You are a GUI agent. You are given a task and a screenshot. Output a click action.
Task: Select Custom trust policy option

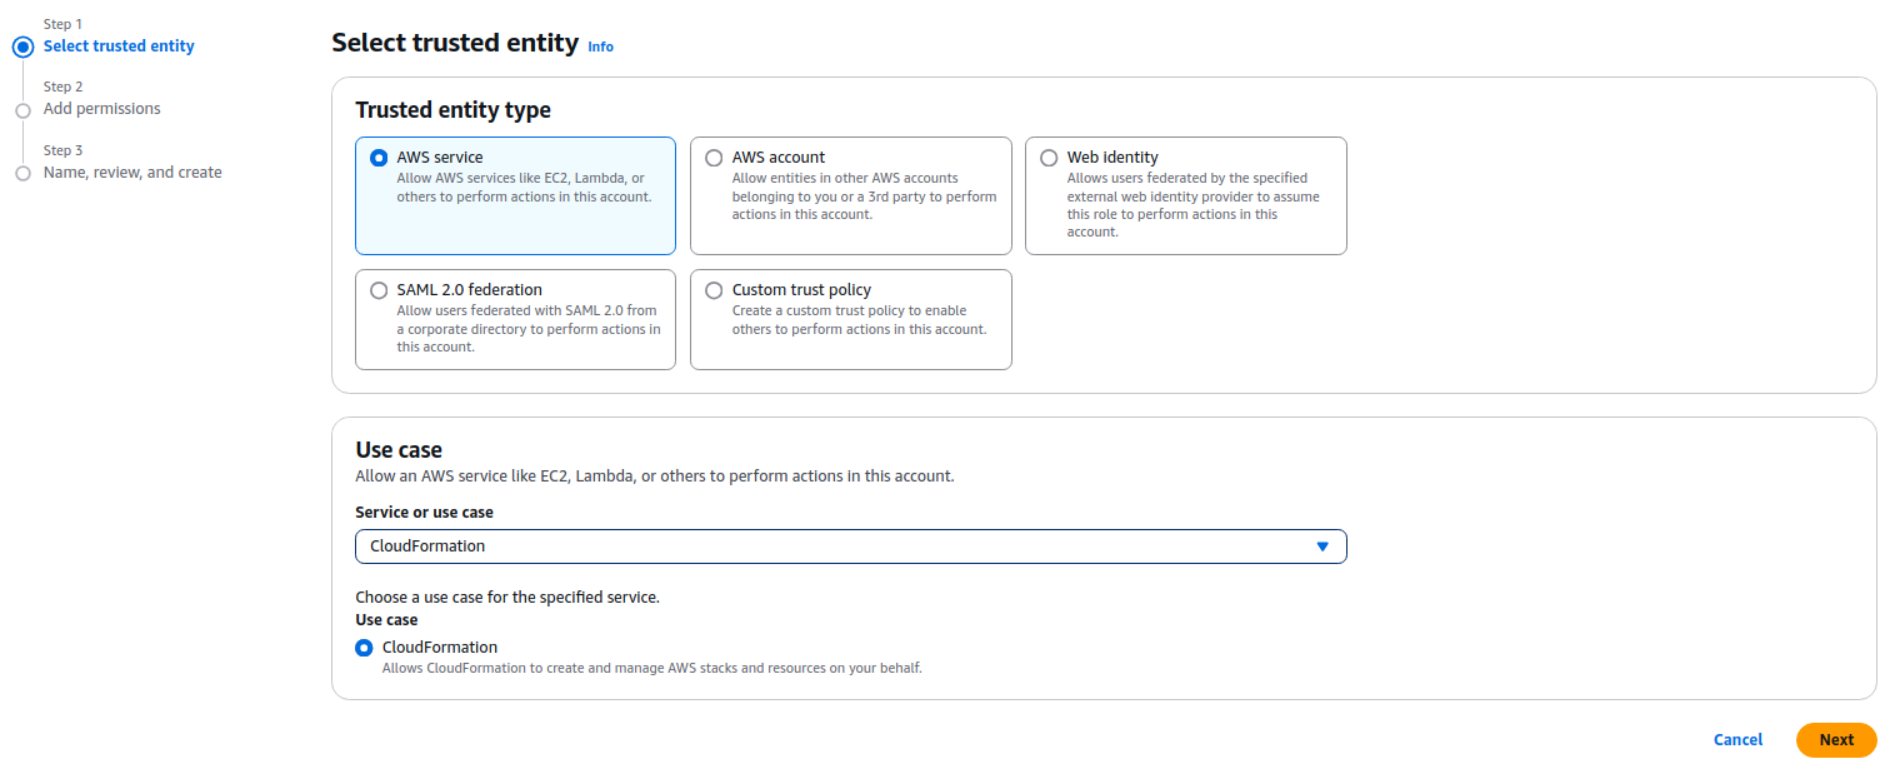point(714,291)
